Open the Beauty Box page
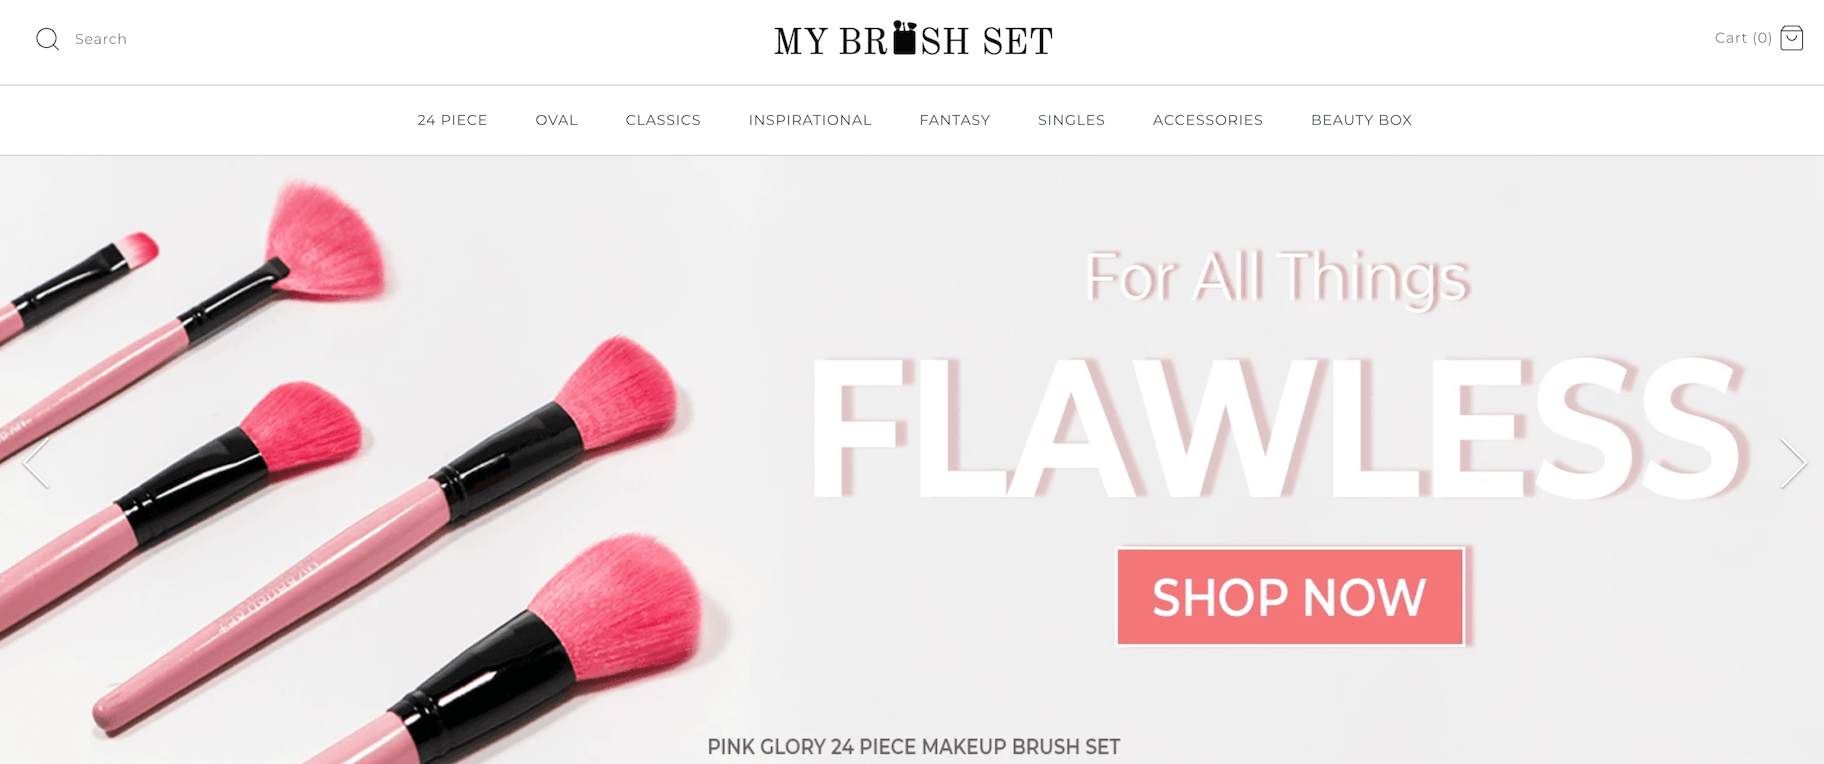This screenshot has width=1824, height=764. tap(1361, 120)
